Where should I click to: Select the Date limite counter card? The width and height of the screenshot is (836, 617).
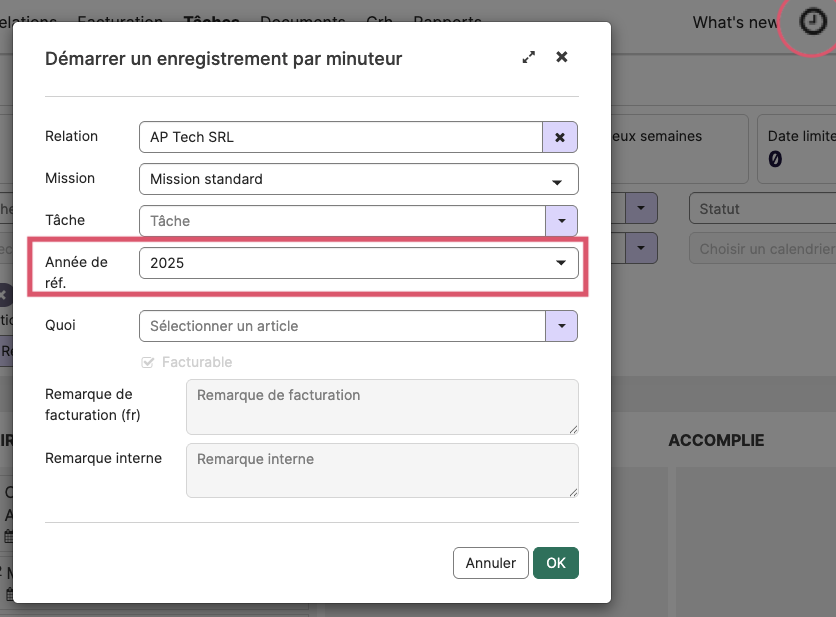[797, 149]
